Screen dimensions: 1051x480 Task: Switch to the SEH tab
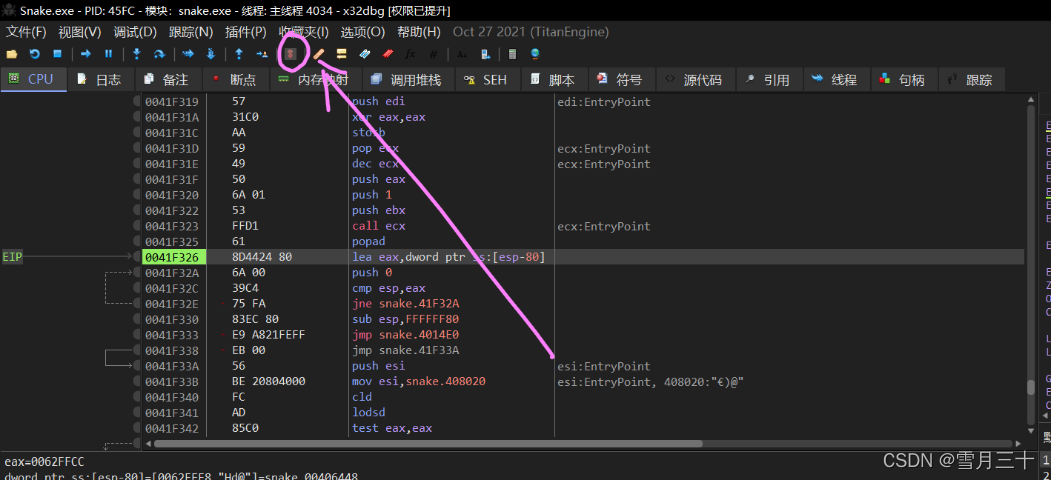click(487, 80)
